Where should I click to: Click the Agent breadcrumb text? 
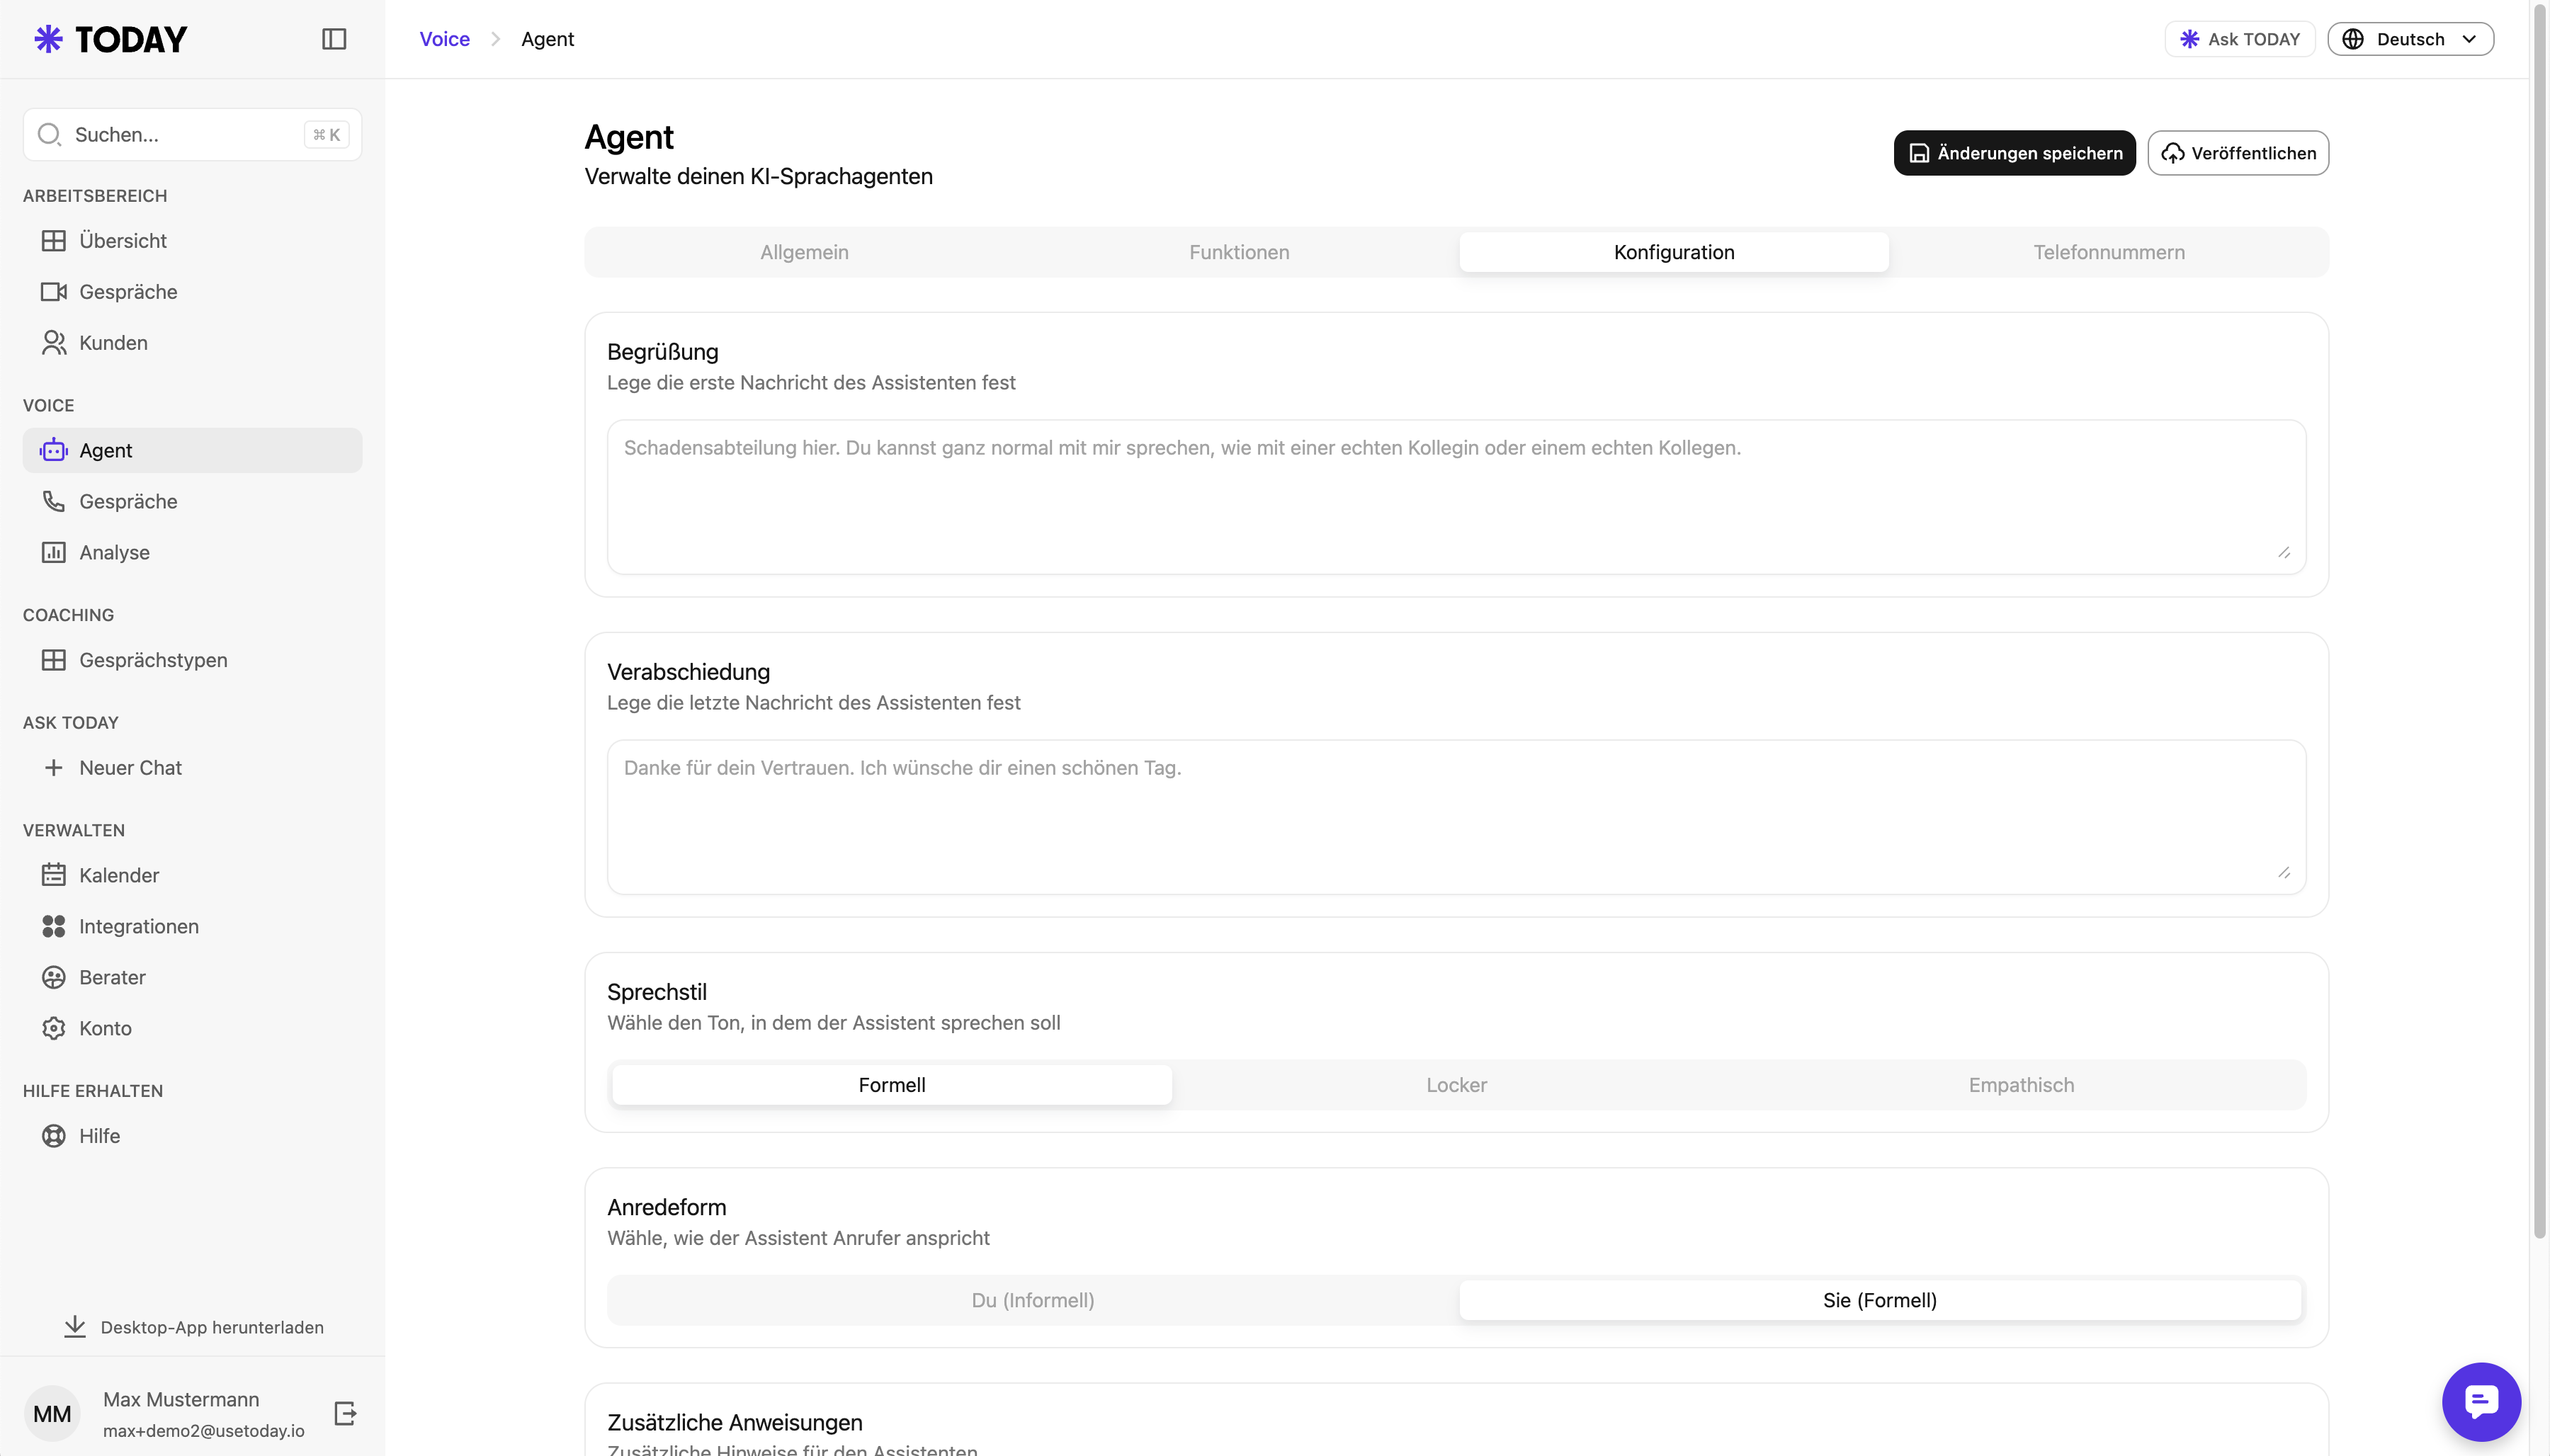coord(548,39)
